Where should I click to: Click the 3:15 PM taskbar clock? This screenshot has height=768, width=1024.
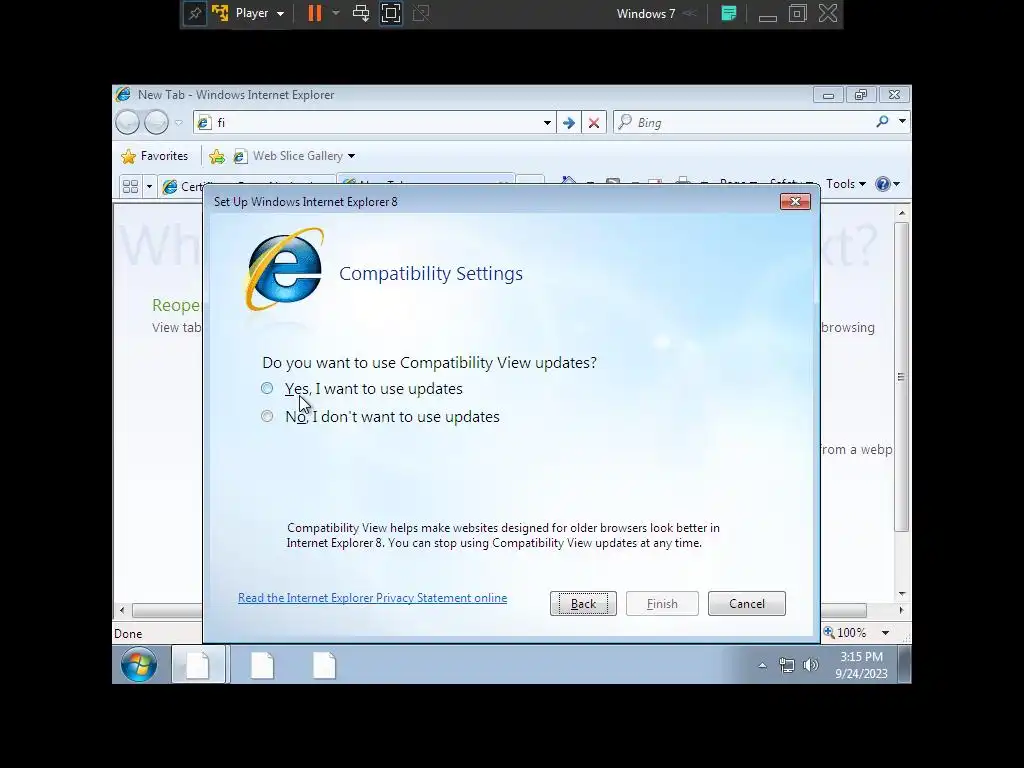click(861, 665)
